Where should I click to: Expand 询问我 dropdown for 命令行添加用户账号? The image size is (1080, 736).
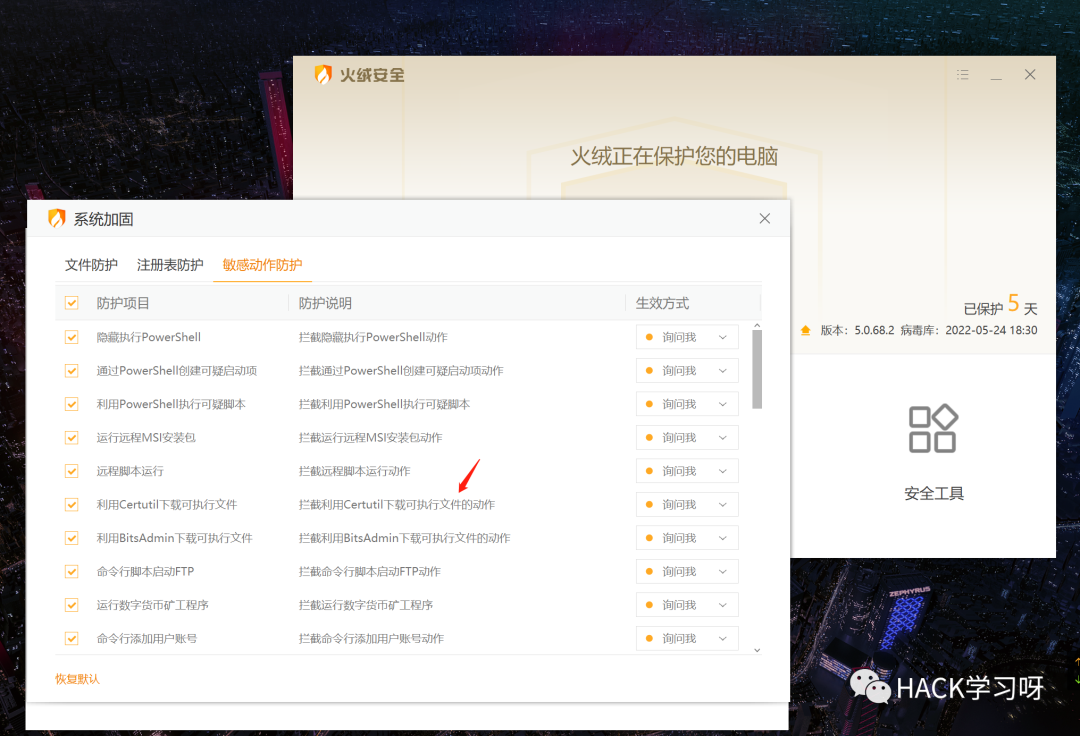[x=687, y=638]
